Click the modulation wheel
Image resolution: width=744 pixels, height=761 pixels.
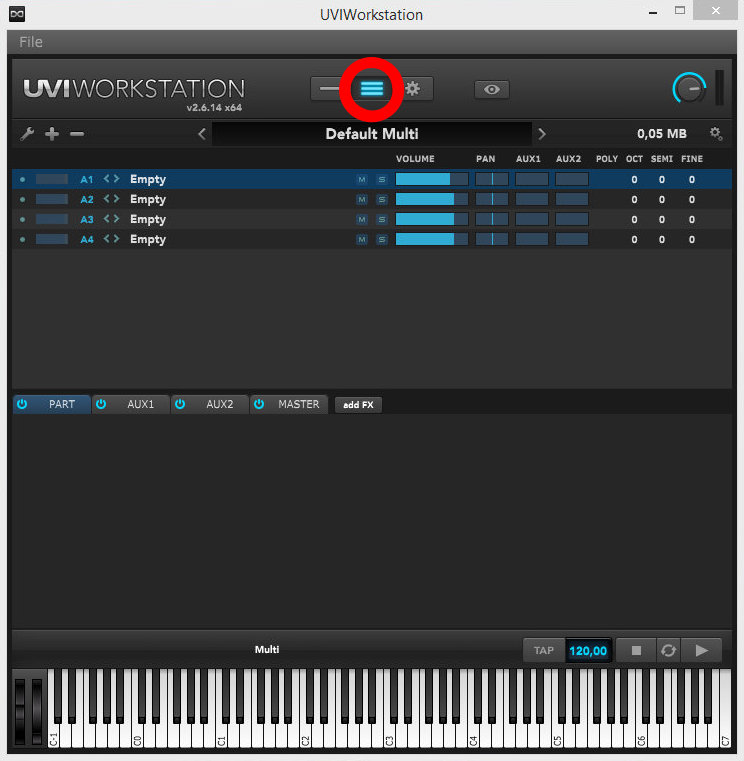point(37,711)
